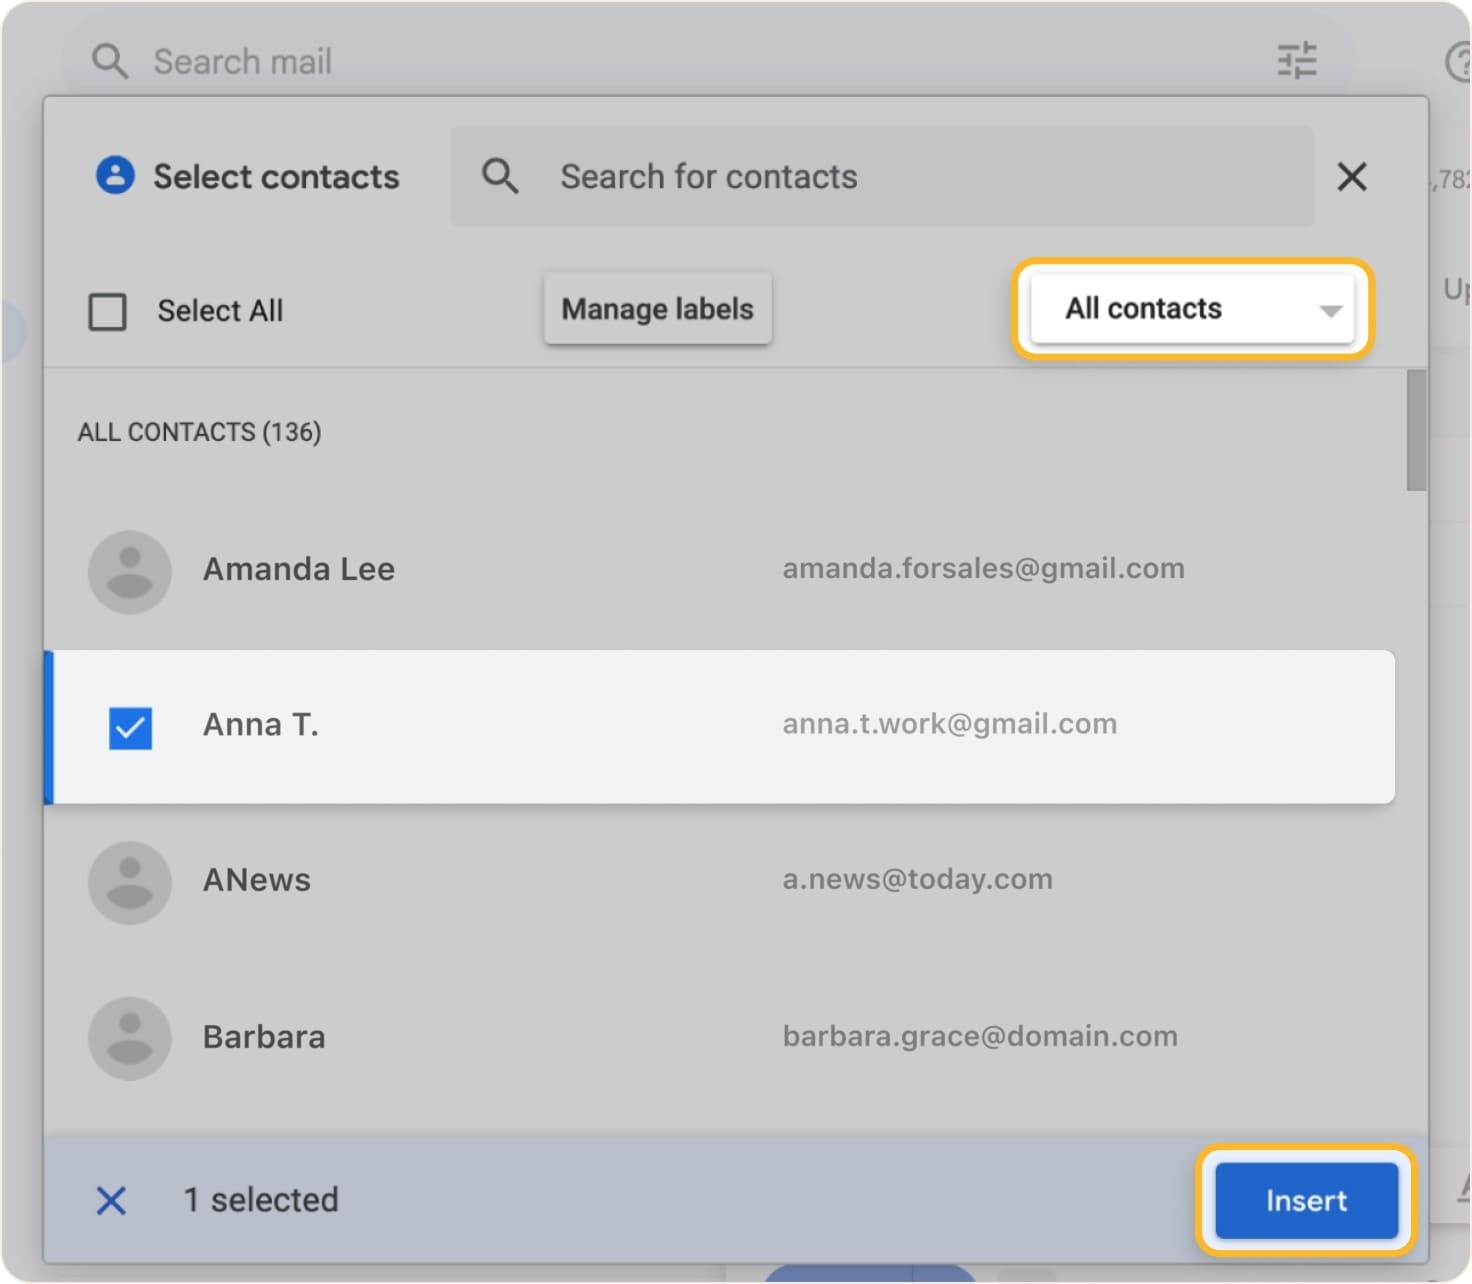This screenshot has width=1472, height=1284.
Task: Select the contact Barbara
Action: (600, 1038)
